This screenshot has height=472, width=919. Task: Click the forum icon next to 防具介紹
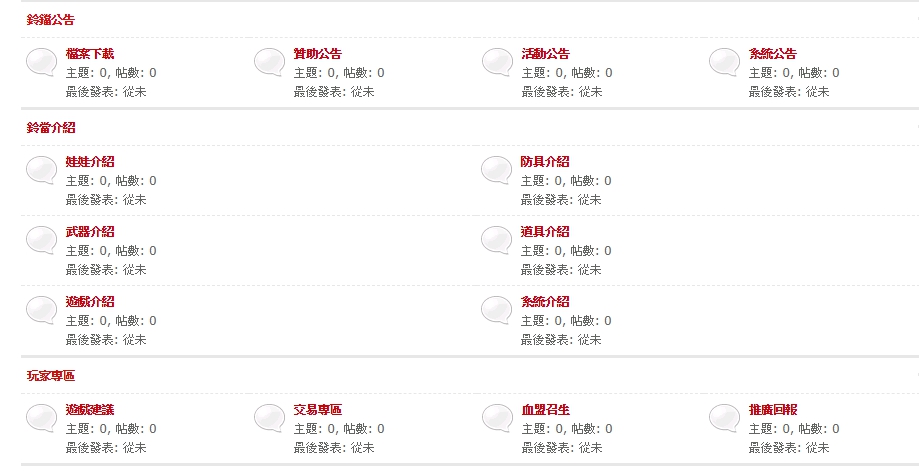click(x=497, y=171)
